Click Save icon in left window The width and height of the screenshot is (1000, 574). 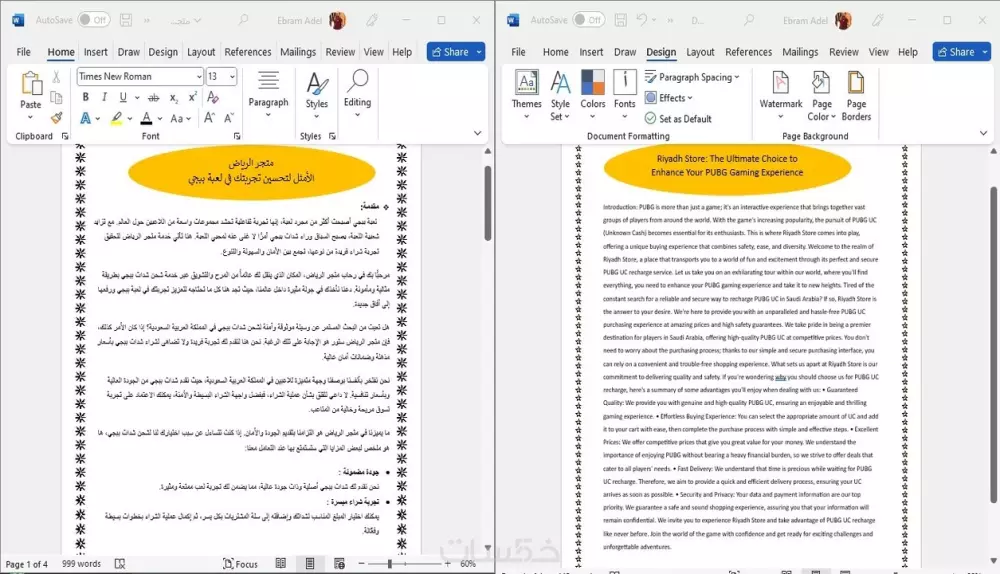(x=126, y=20)
